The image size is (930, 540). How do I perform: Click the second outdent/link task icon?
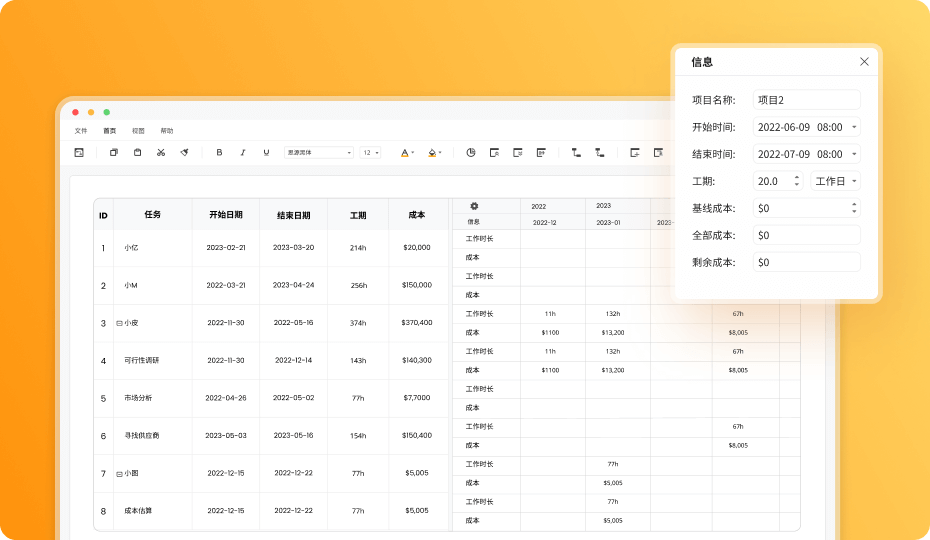click(x=600, y=153)
